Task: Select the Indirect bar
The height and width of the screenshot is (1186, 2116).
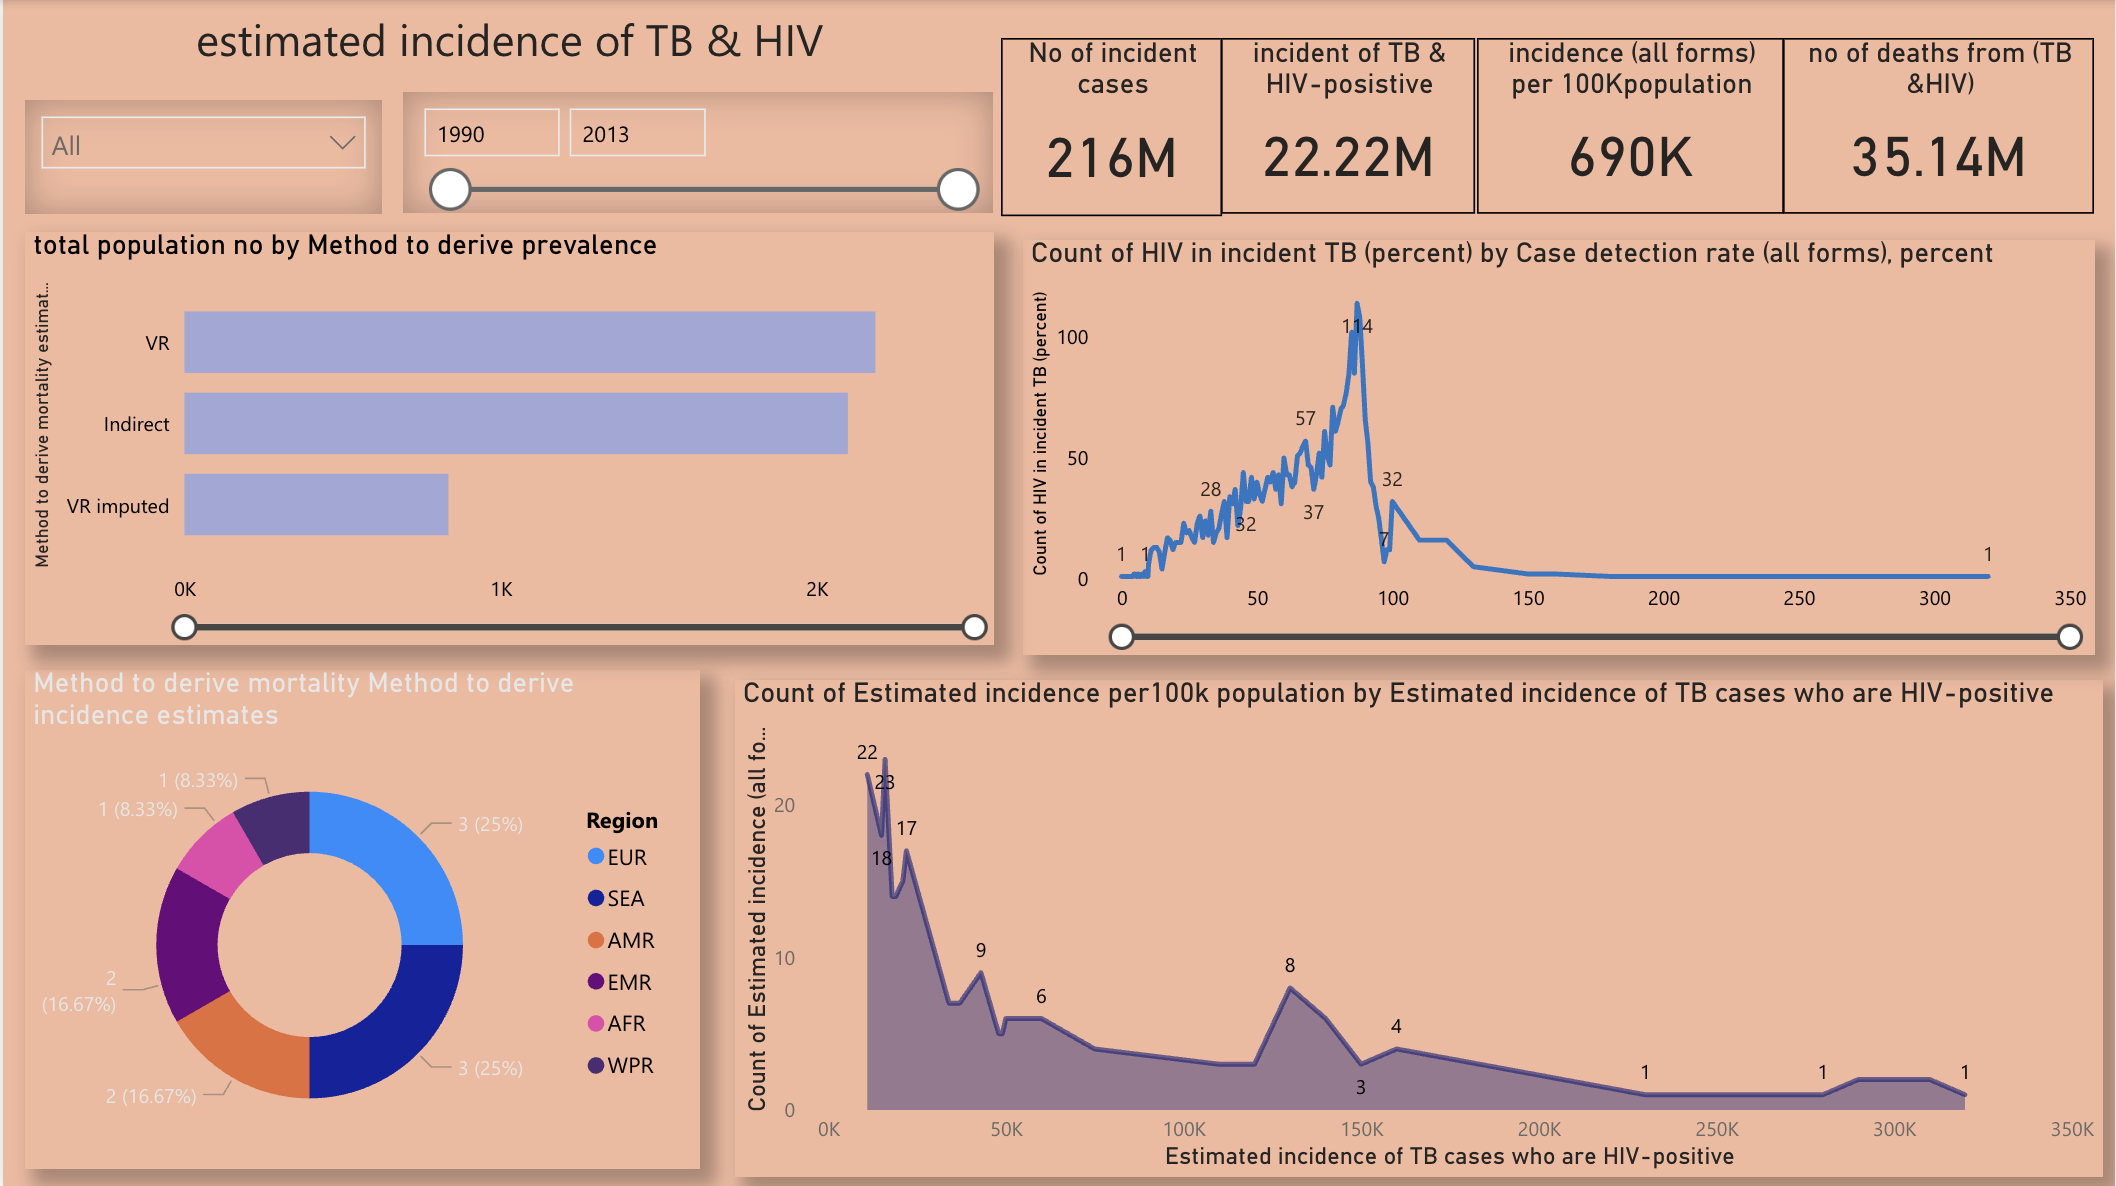Action: pos(515,424)
